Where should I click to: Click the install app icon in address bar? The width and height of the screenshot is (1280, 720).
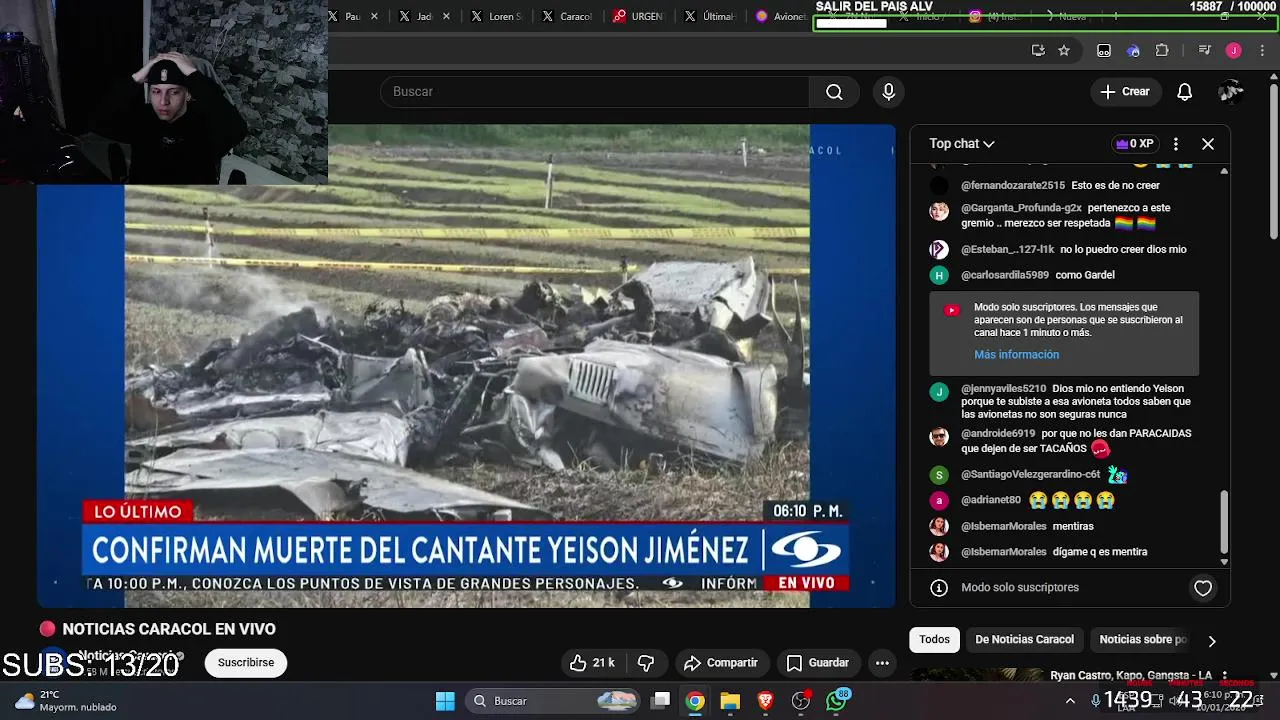coord(1038,51)
